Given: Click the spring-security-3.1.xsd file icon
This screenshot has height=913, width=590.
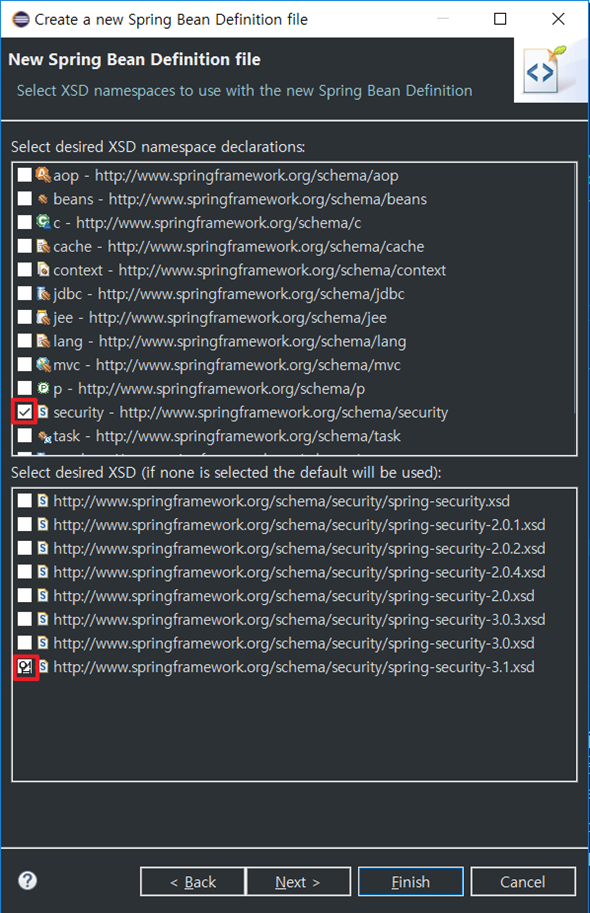Looking at the screenshot, I should [x=43, y=667].
